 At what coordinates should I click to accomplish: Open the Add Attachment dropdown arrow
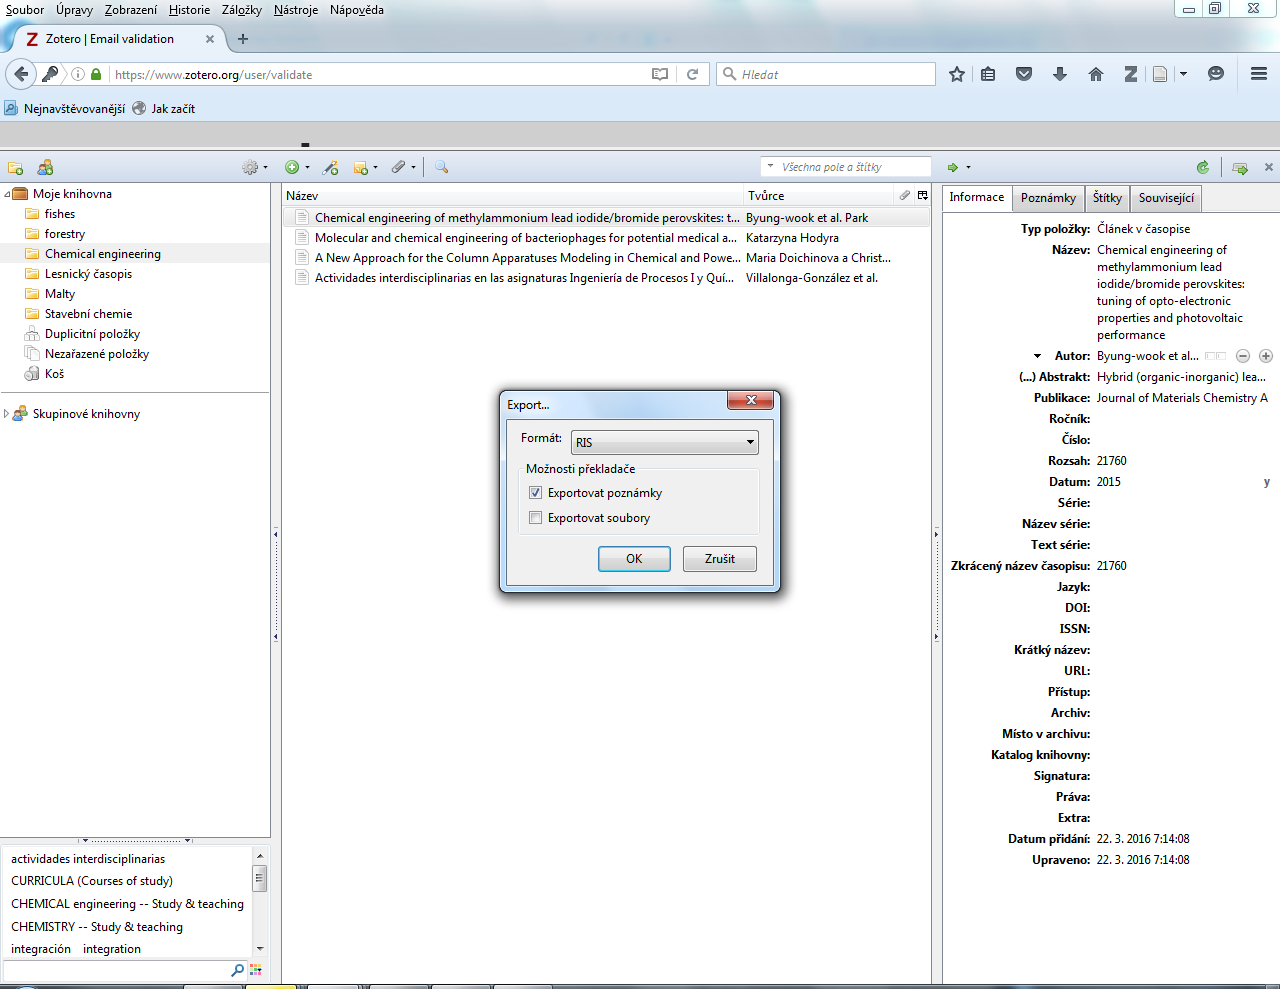[413, 168]
